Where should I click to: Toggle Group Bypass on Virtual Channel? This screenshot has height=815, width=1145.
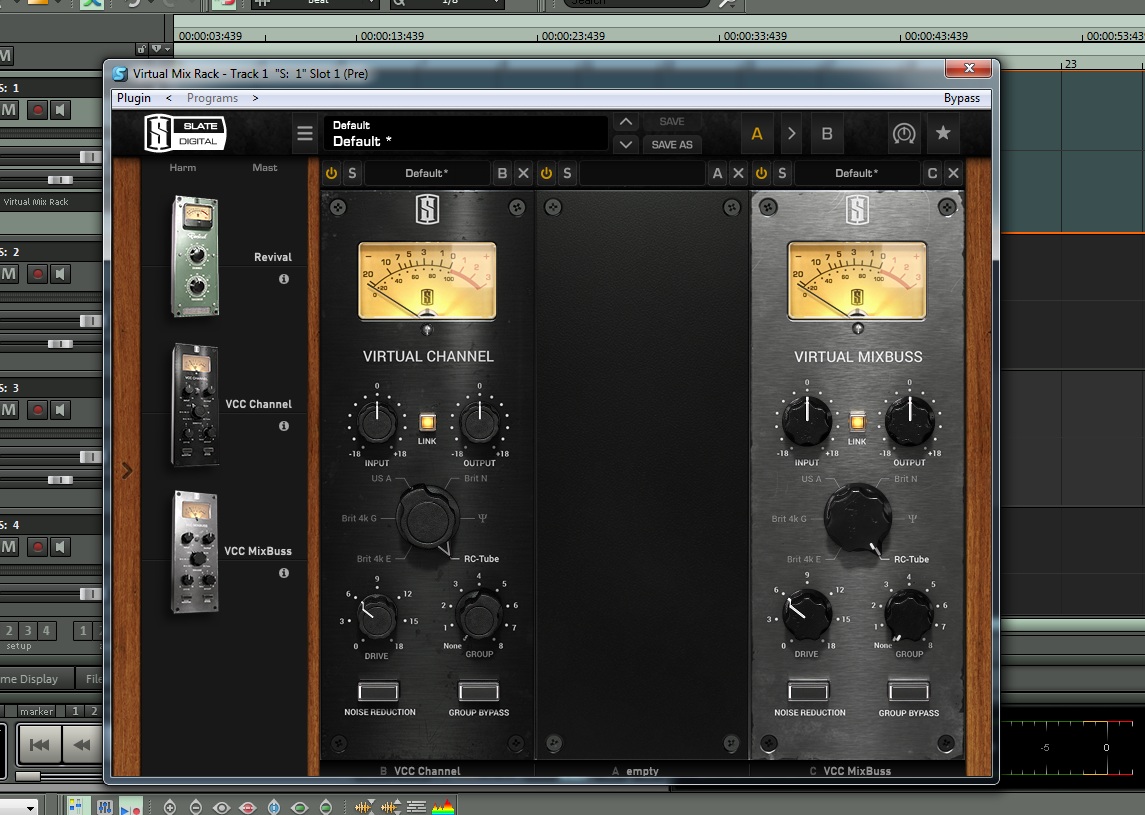(x=478, y=690)
